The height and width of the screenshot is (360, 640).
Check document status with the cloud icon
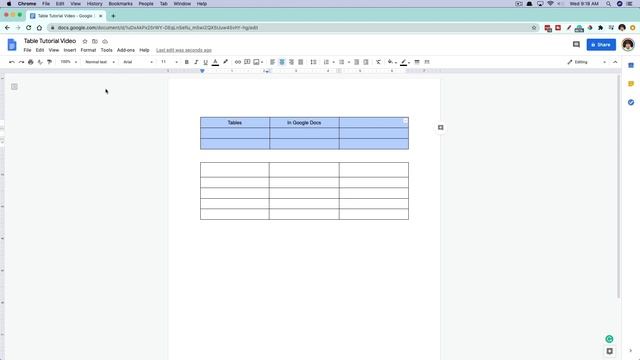tap(105, 41)
